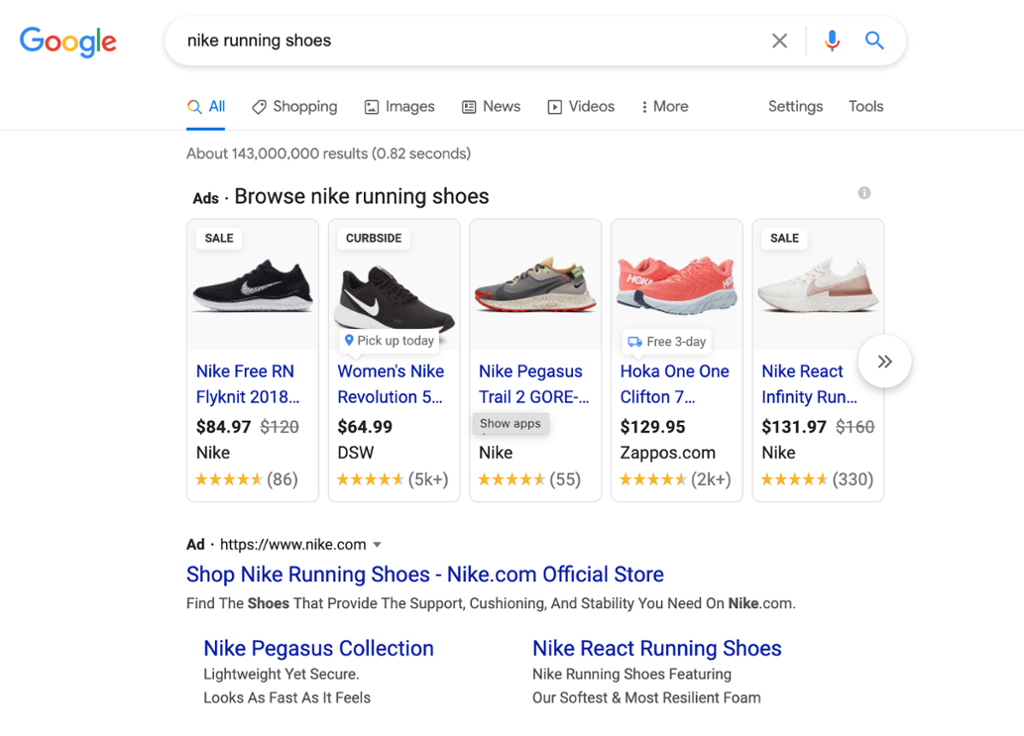
Task: Click the $64.99 price
Action: [x=364, y=427]
